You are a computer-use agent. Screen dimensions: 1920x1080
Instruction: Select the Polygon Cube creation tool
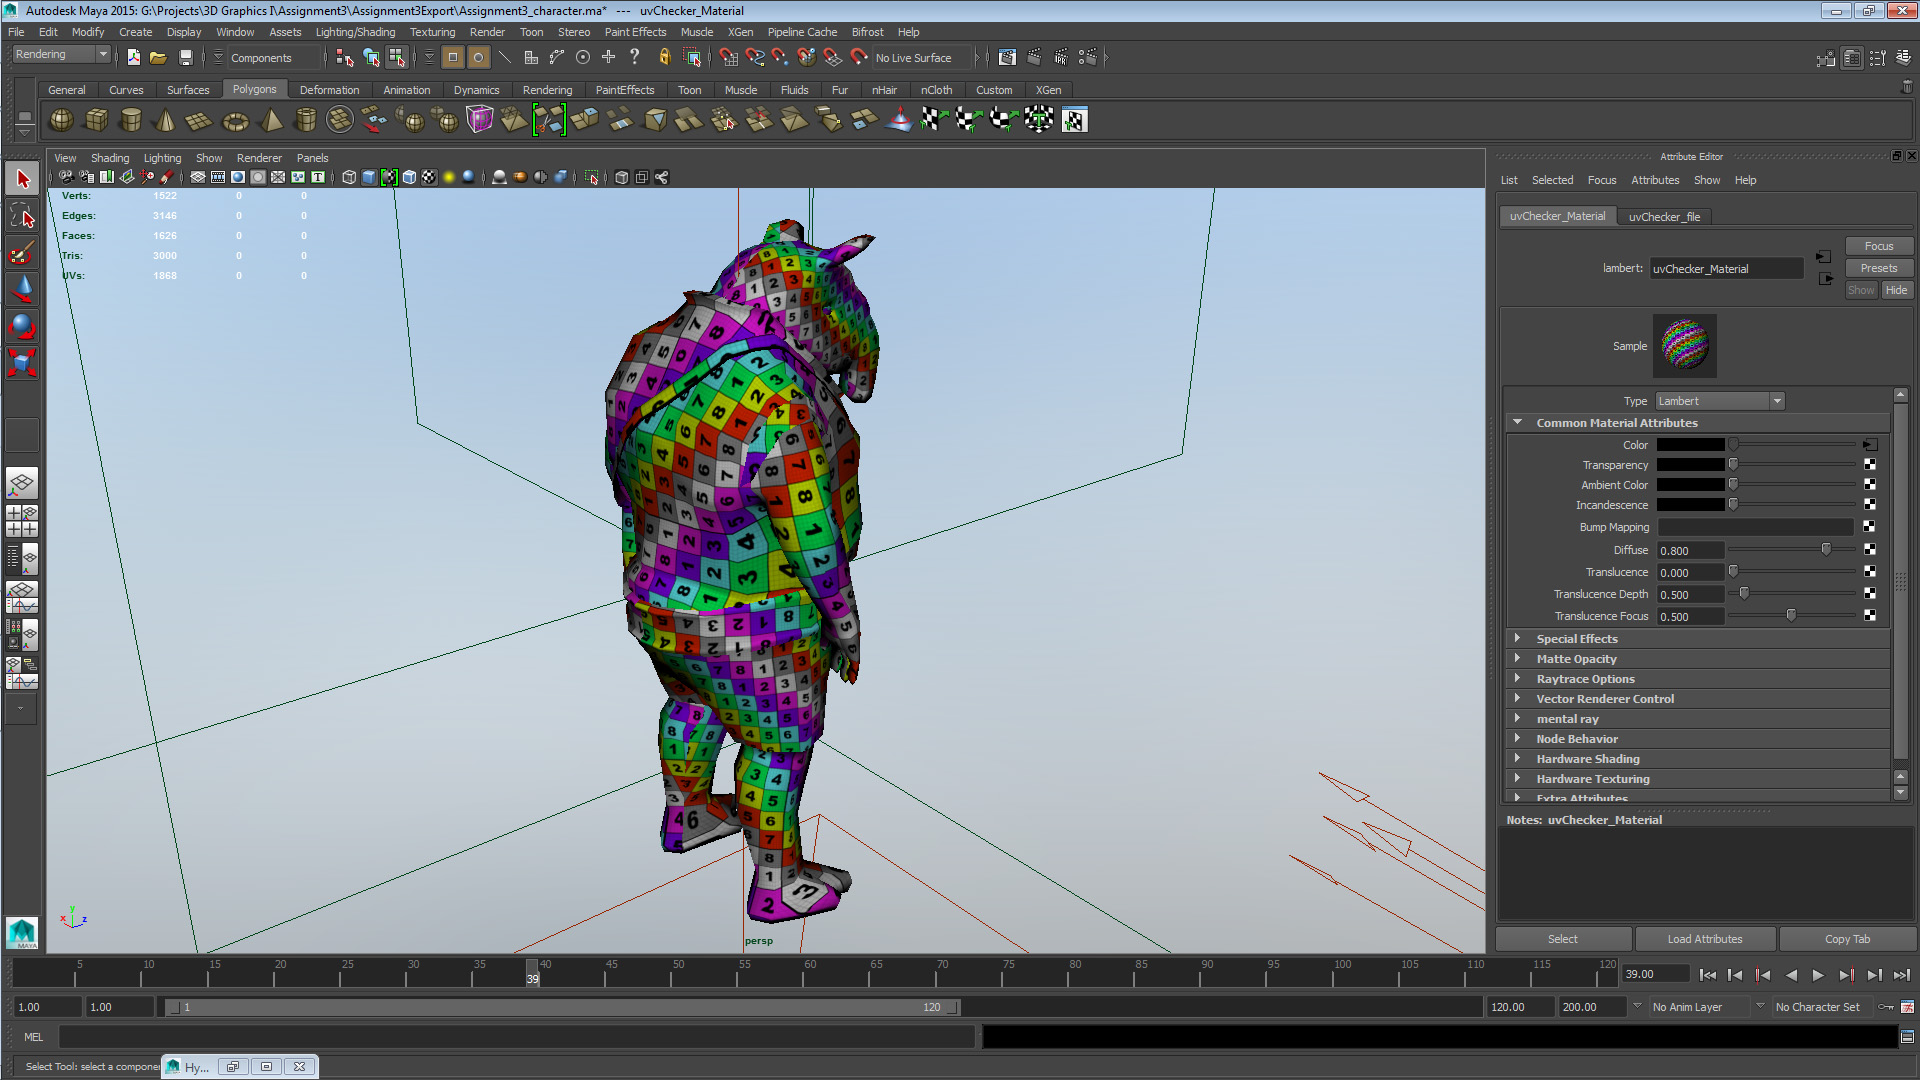[x=96, y=120]
